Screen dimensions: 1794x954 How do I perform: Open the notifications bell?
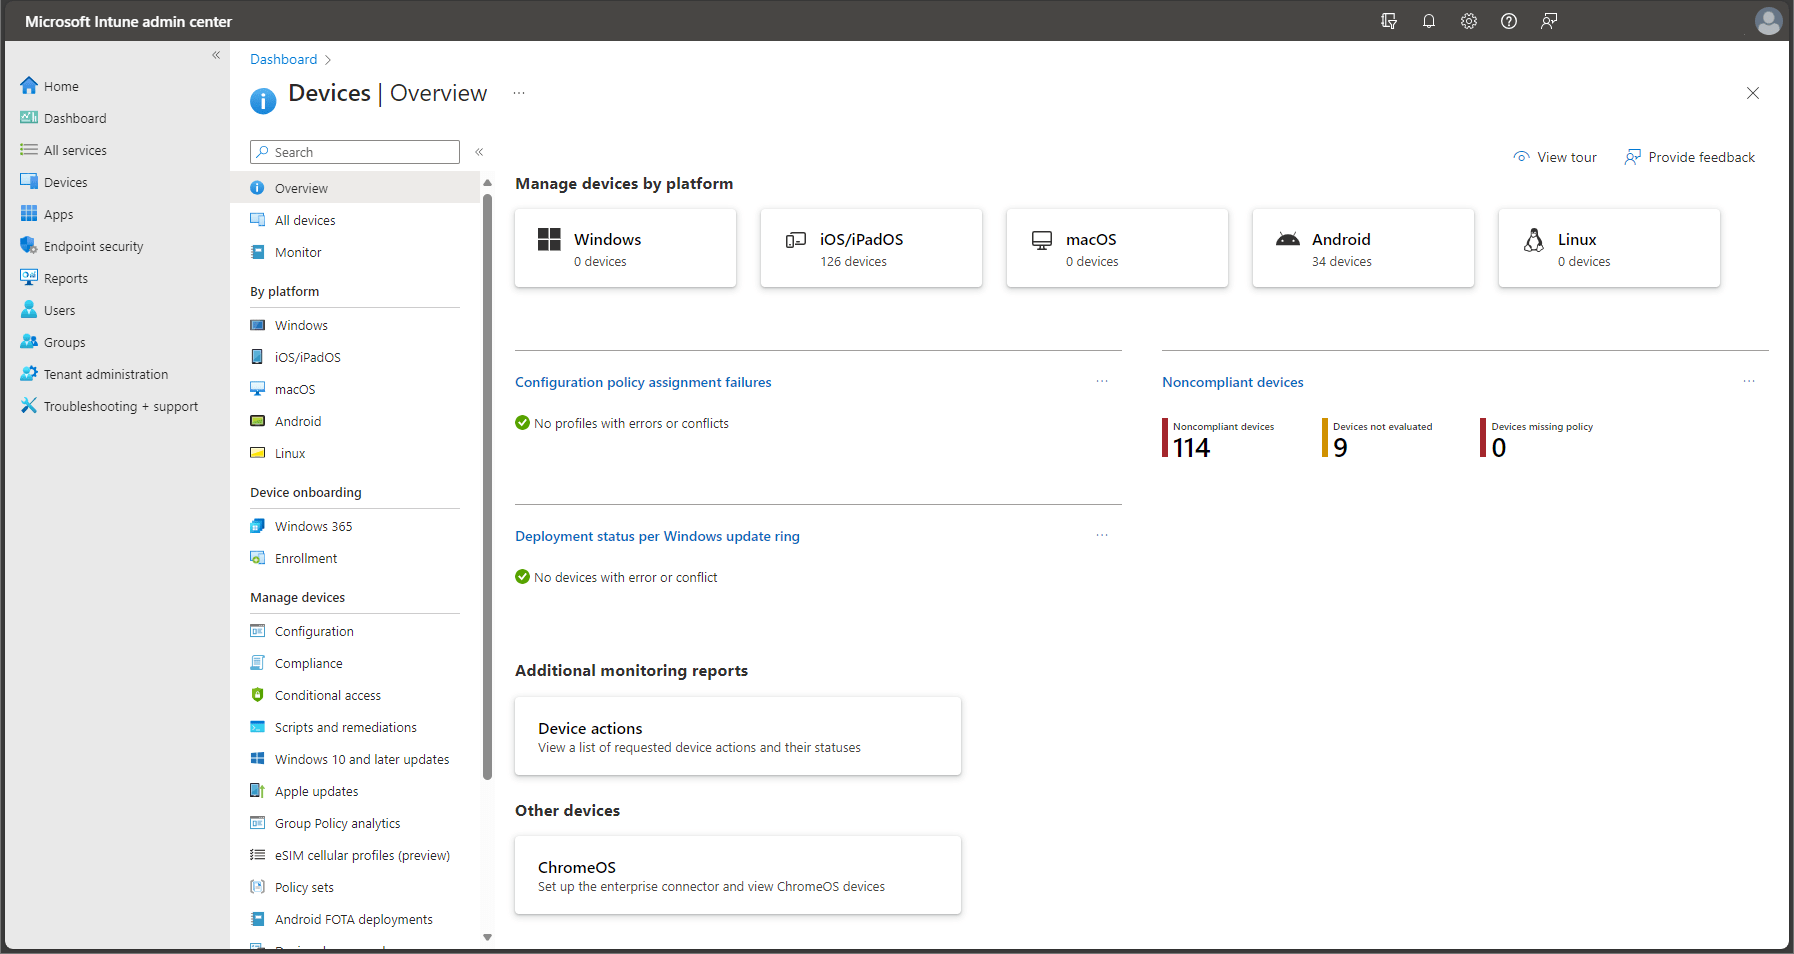(1429, 20)
